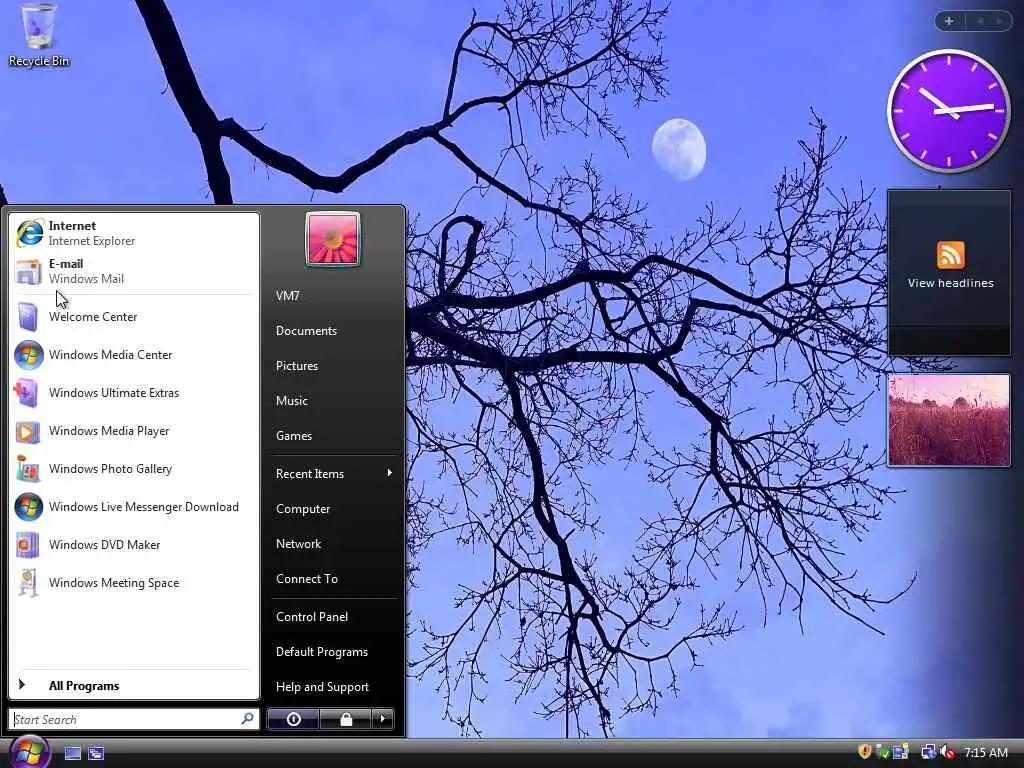Open Windows Live Messenger Download
Viewport: 1024px width, 768px height.
click(x=133, y=507)
